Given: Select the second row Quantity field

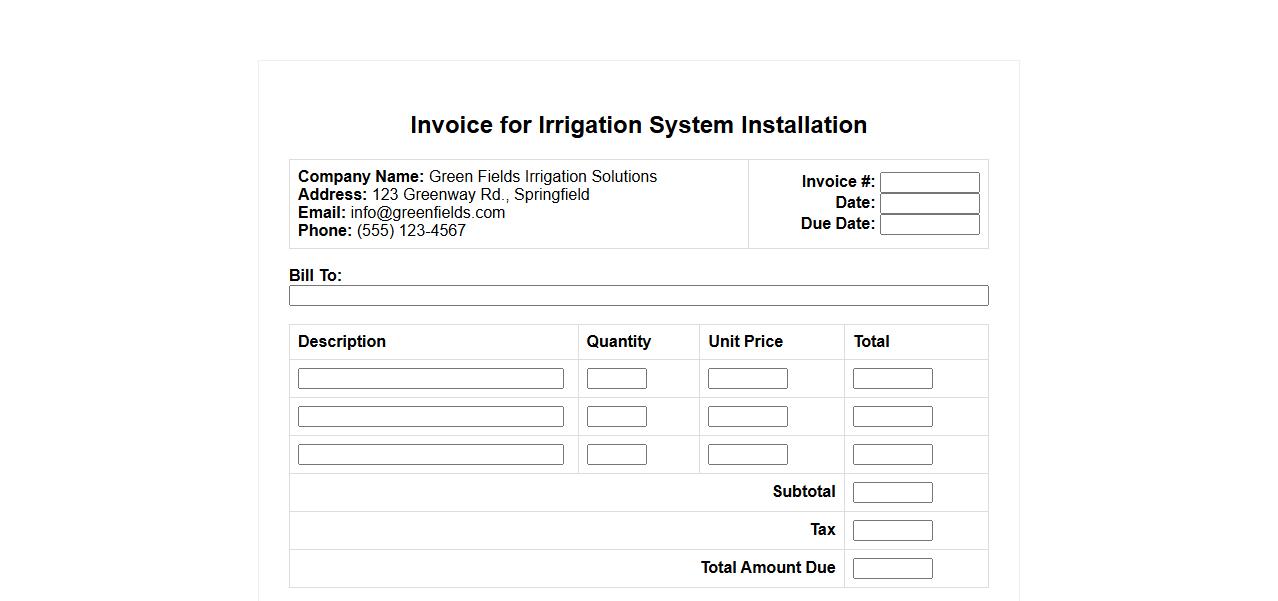Looking at the screenshot, I should tap(616, 416).
